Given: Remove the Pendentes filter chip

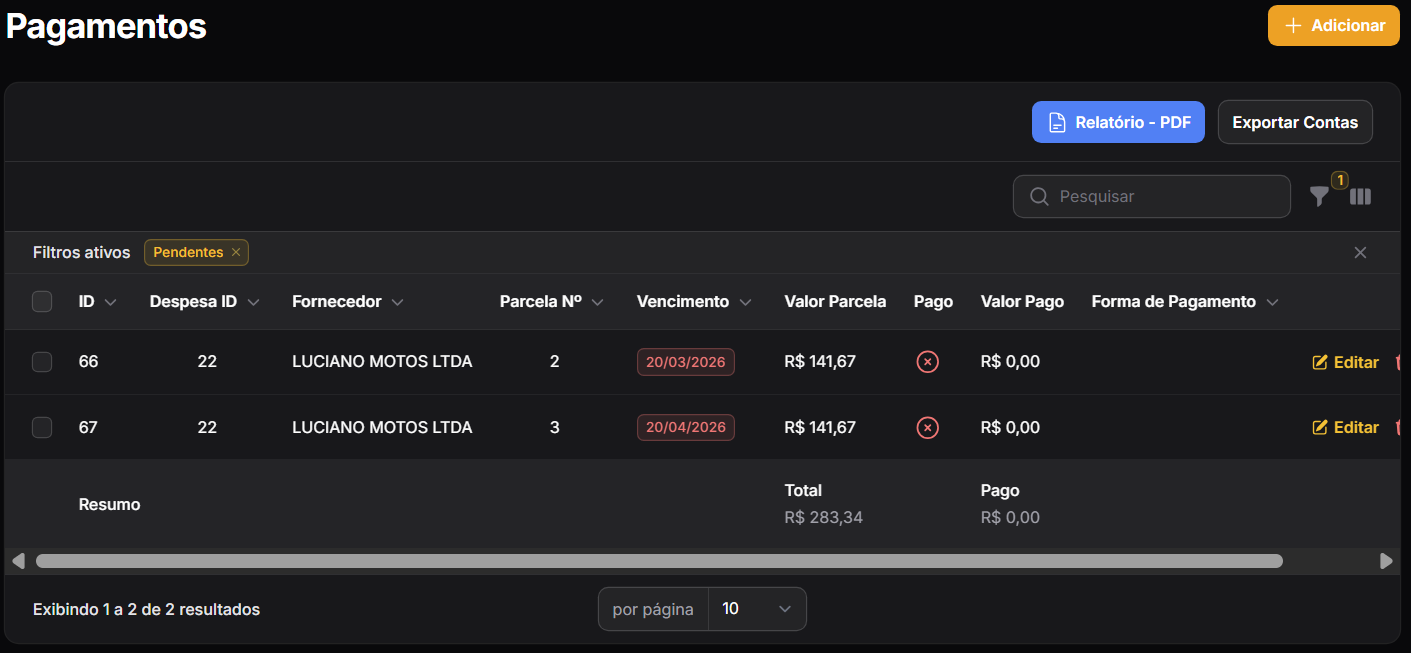Looking at the screenshot, I should point(236,253).
